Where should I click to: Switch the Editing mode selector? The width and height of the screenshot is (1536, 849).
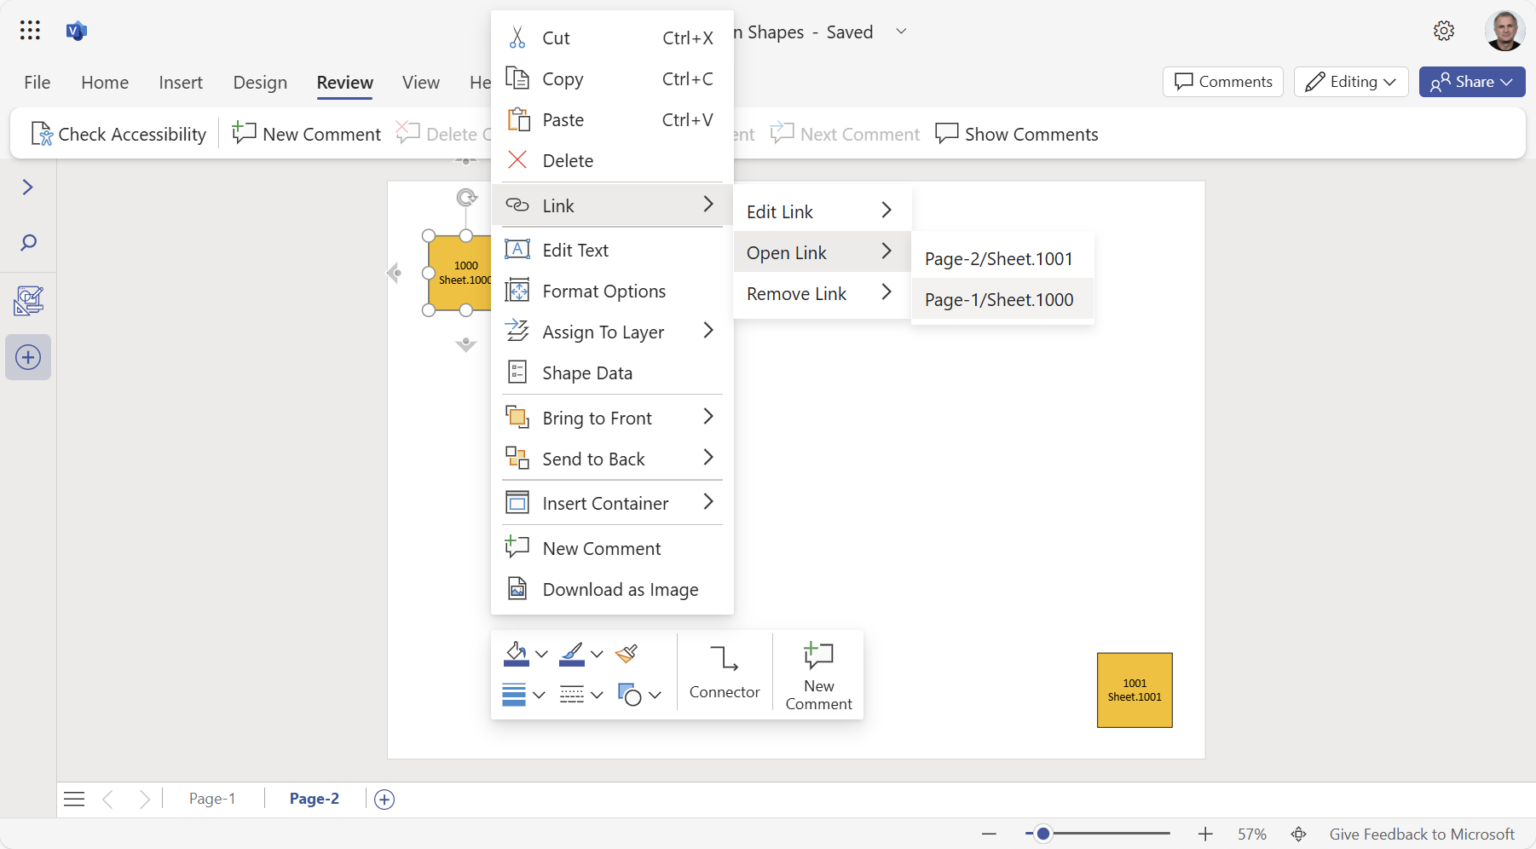point(1351,81)
